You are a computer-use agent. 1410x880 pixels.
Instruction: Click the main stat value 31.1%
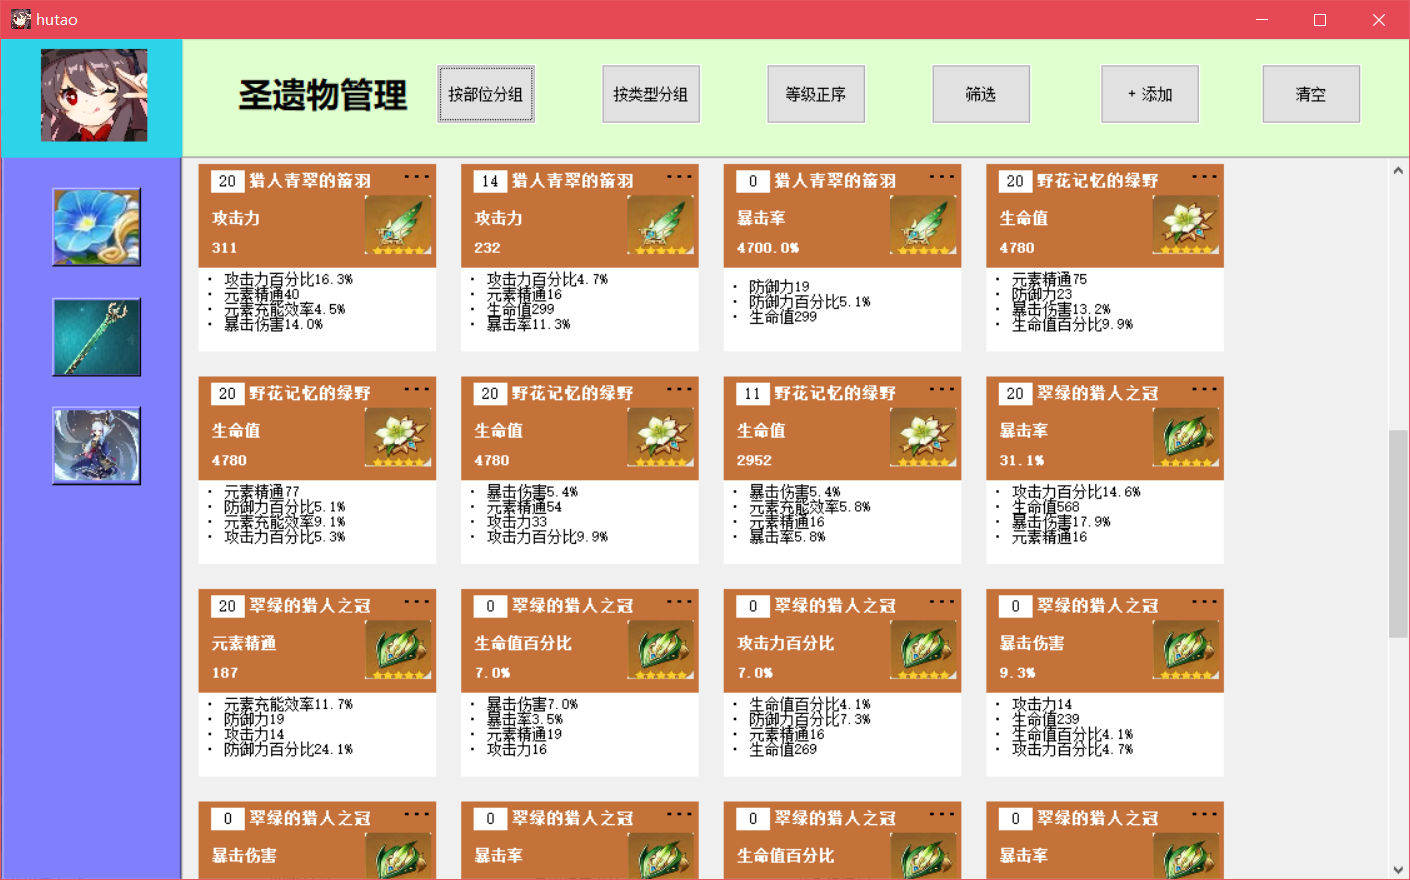click(x=1022, y=461)
